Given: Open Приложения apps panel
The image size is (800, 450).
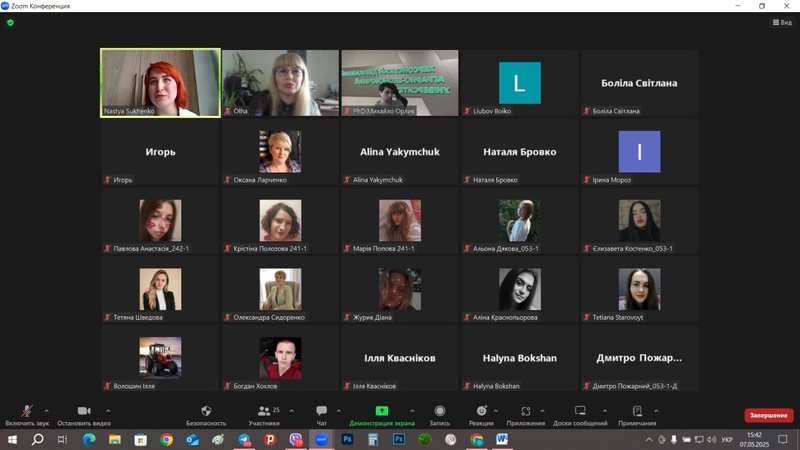Looking at the screenshot, I should coord(526,412).
